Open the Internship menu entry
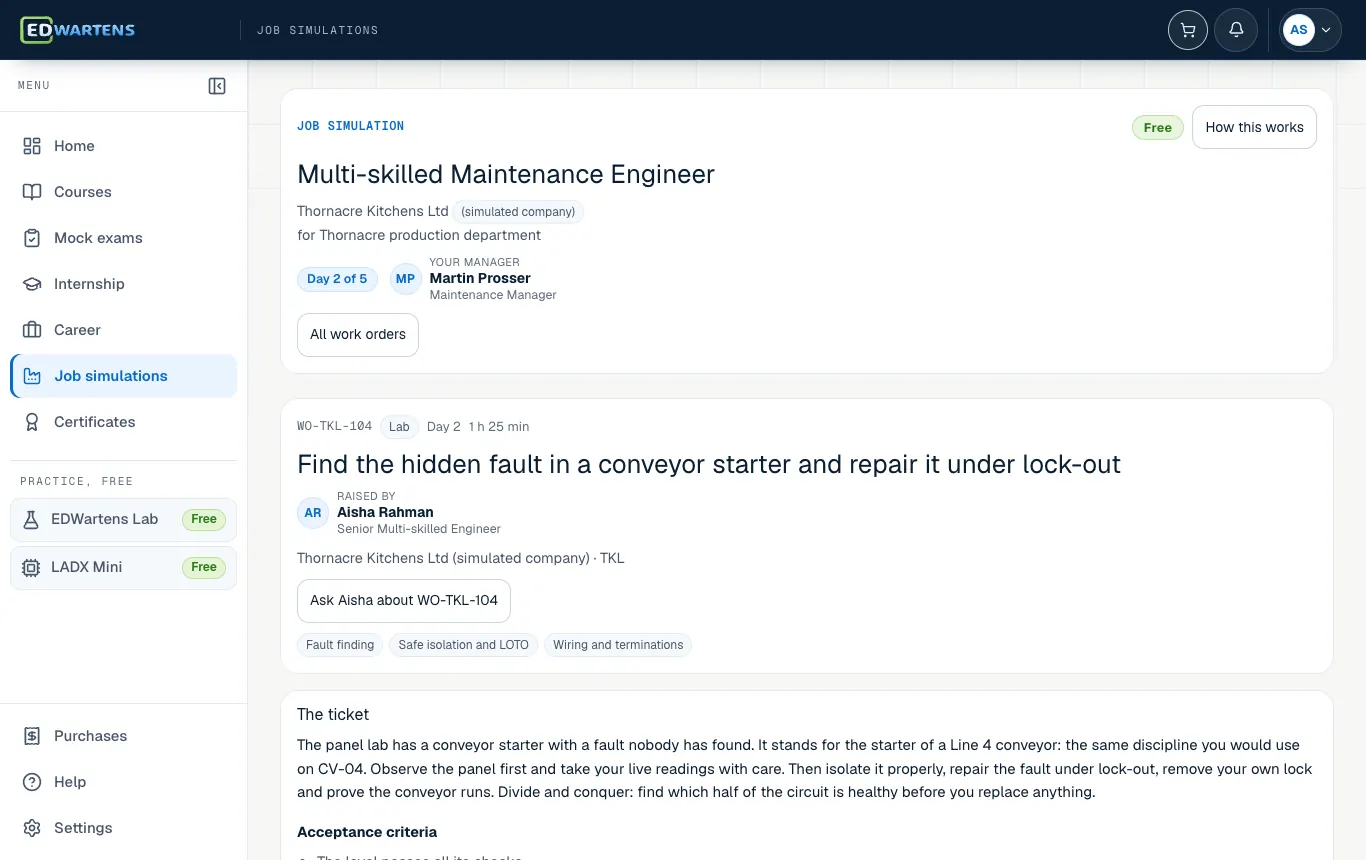Screen dimensions: 1366x860 124,284
